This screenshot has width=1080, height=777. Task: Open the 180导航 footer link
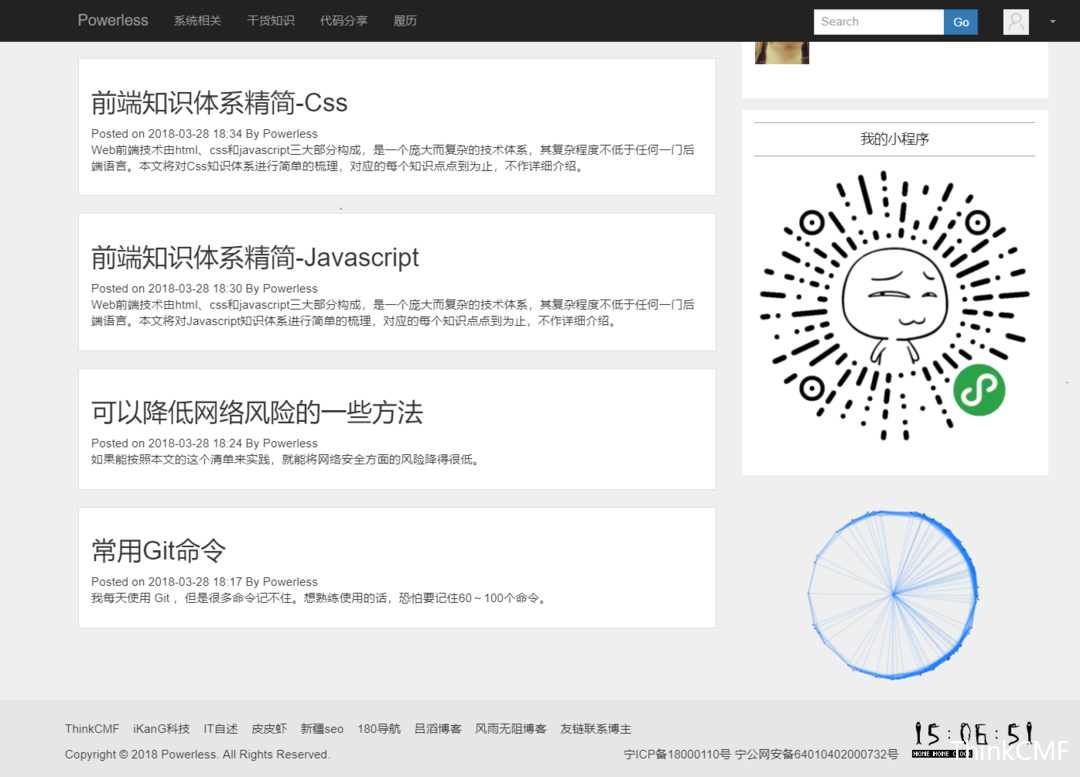tap(379, 729)
